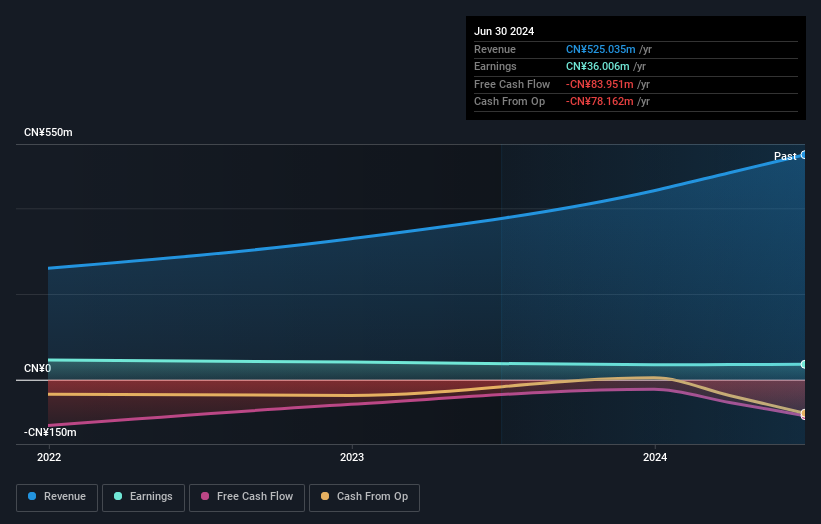
Task: Toggle the Cash From Op legend button
Action: pyautogui.click(x=364, y=497)
